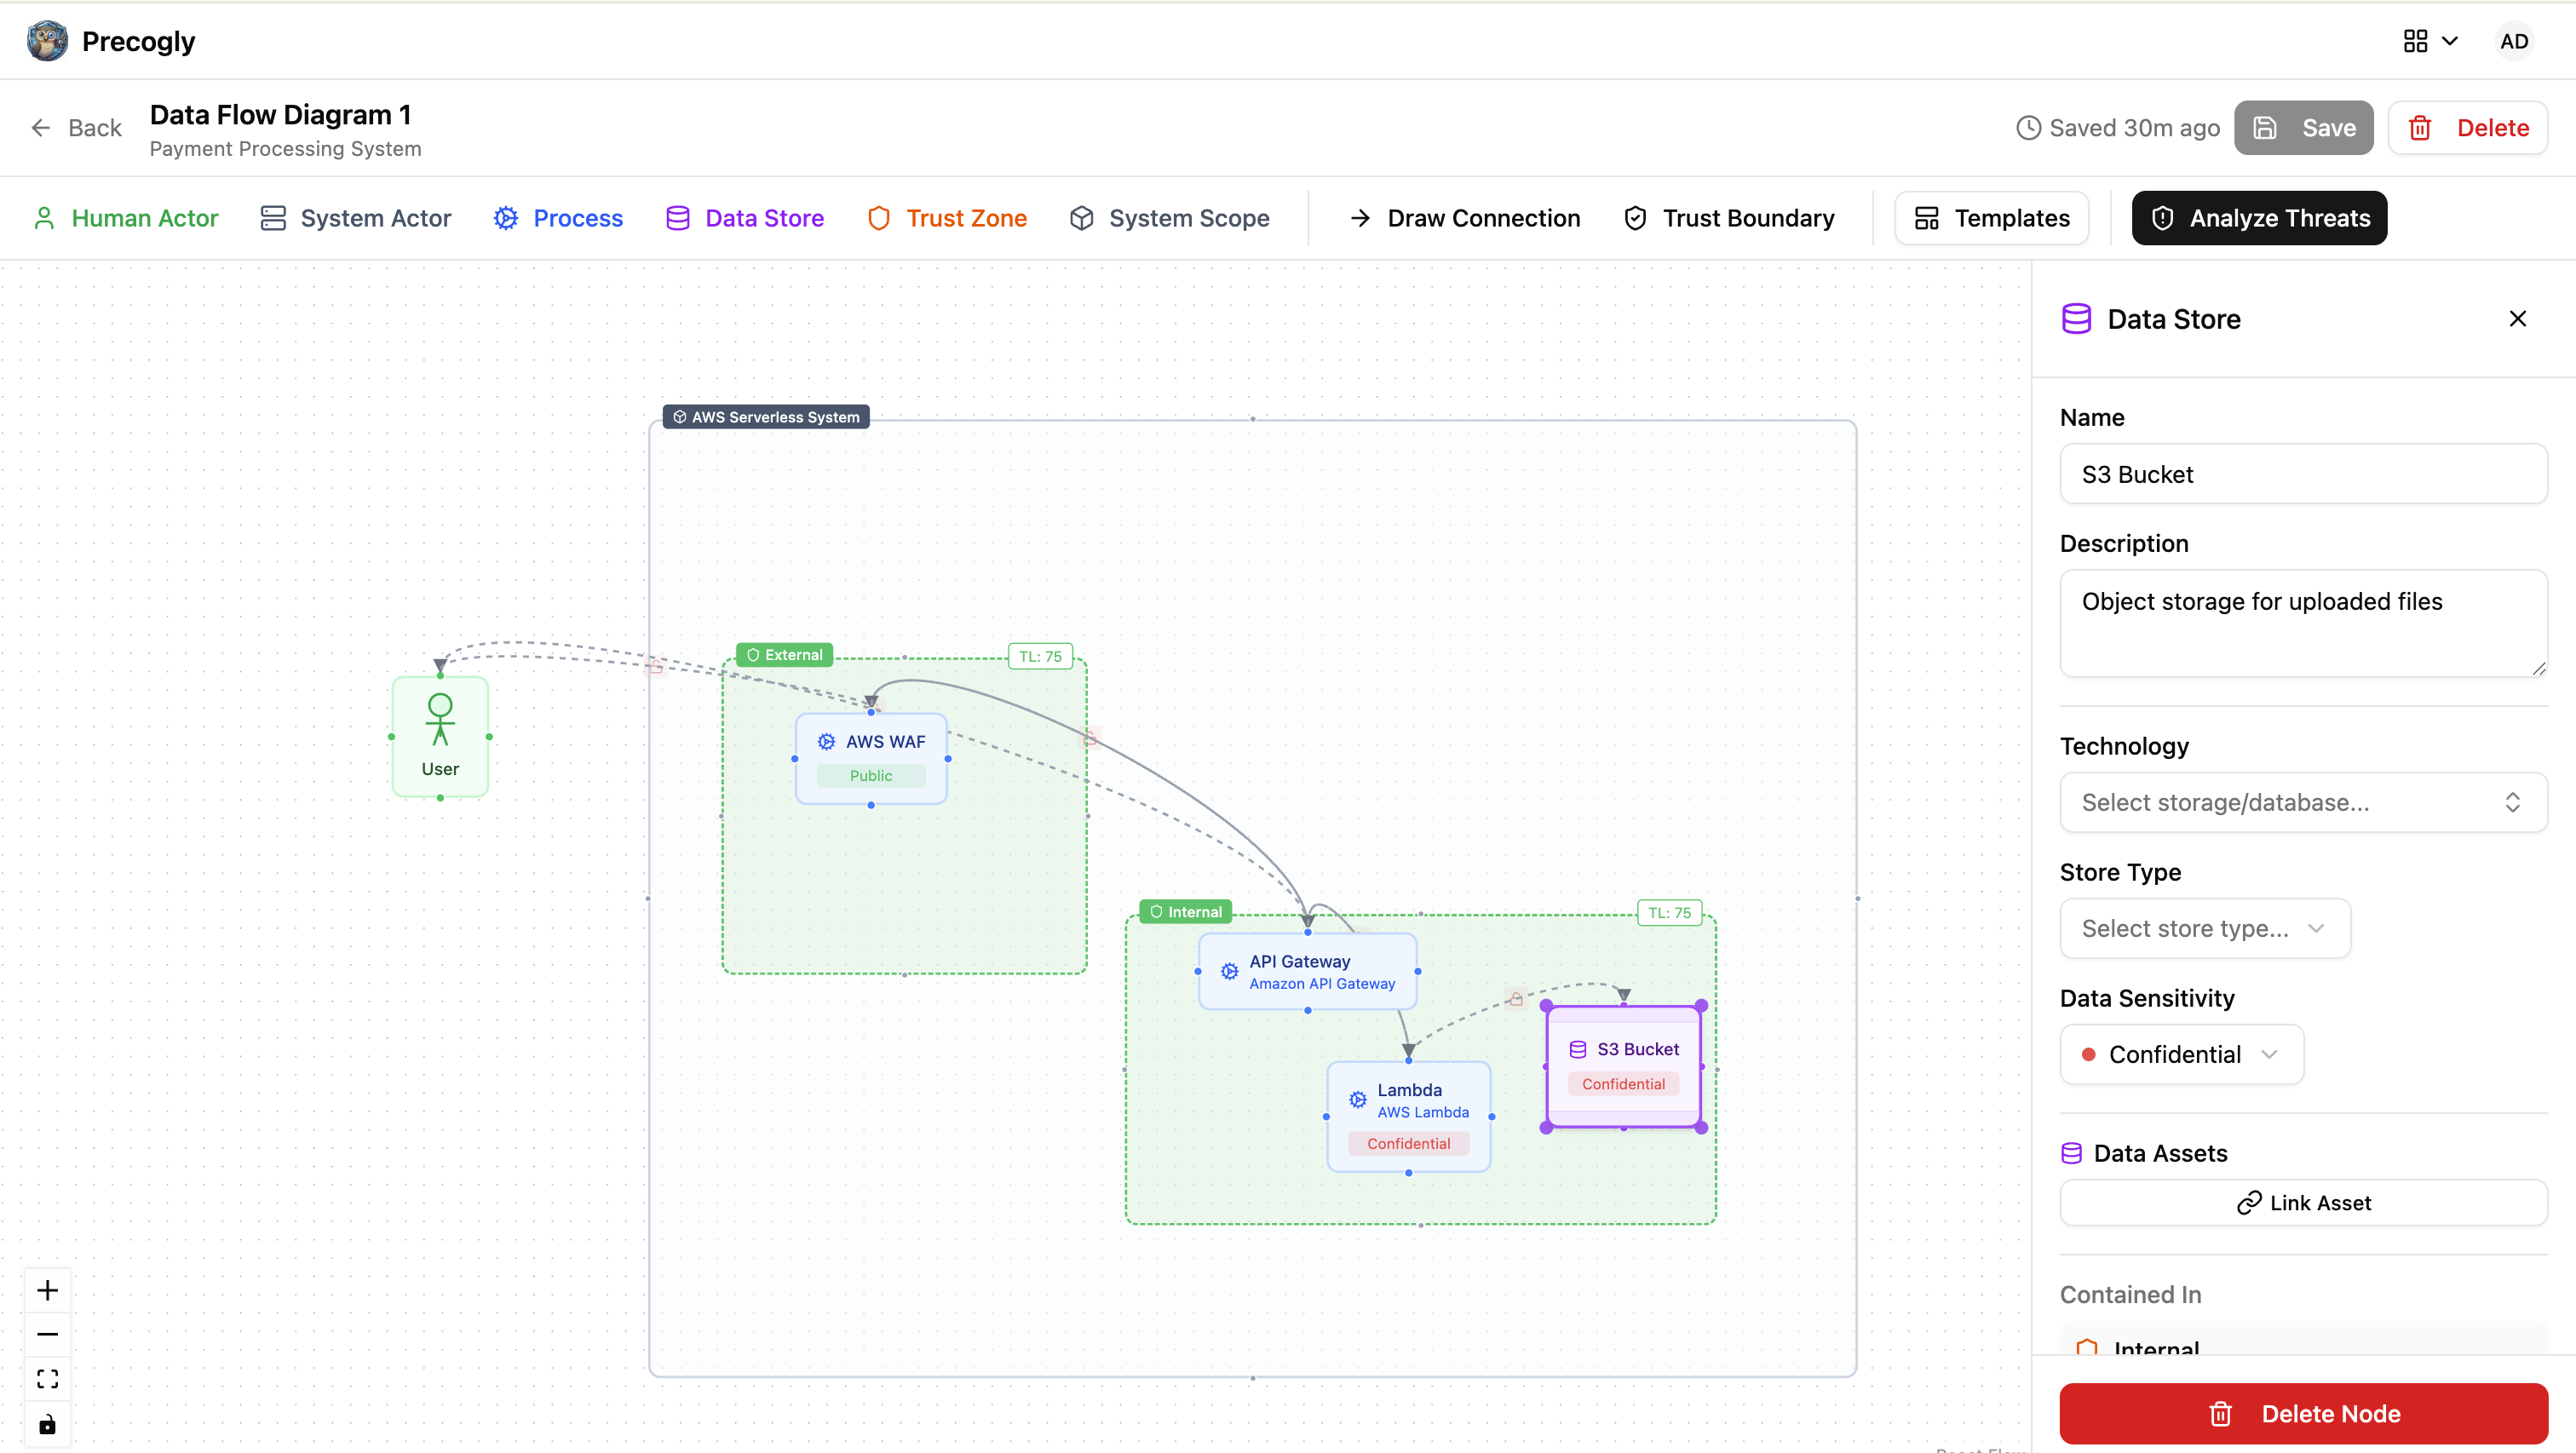This screenshot has height=1453, width=2576.
Task: Click the gear icon on AWS WAF node
Action: 827,742
